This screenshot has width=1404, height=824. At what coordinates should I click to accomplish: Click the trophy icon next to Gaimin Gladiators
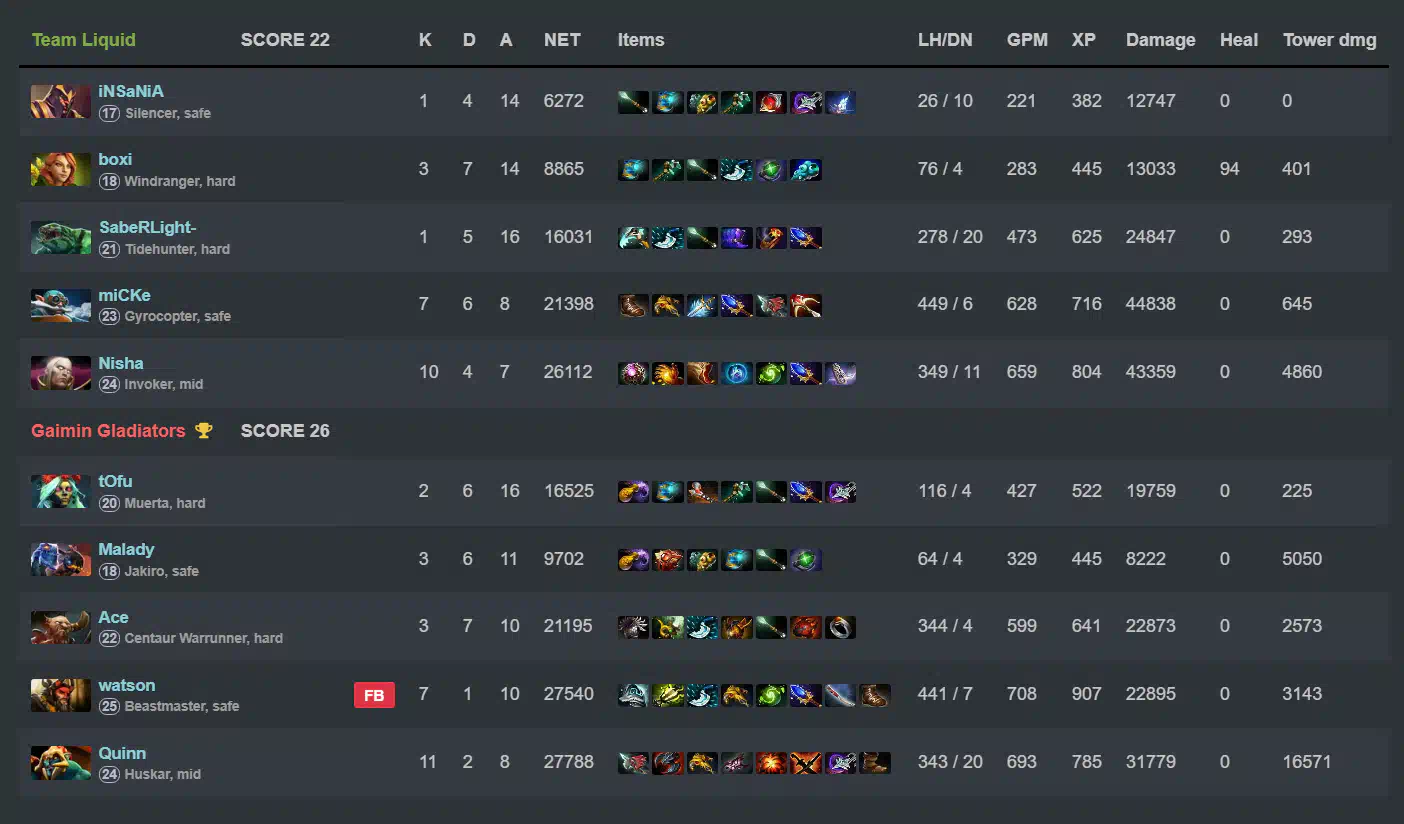[x=204, y=431]
